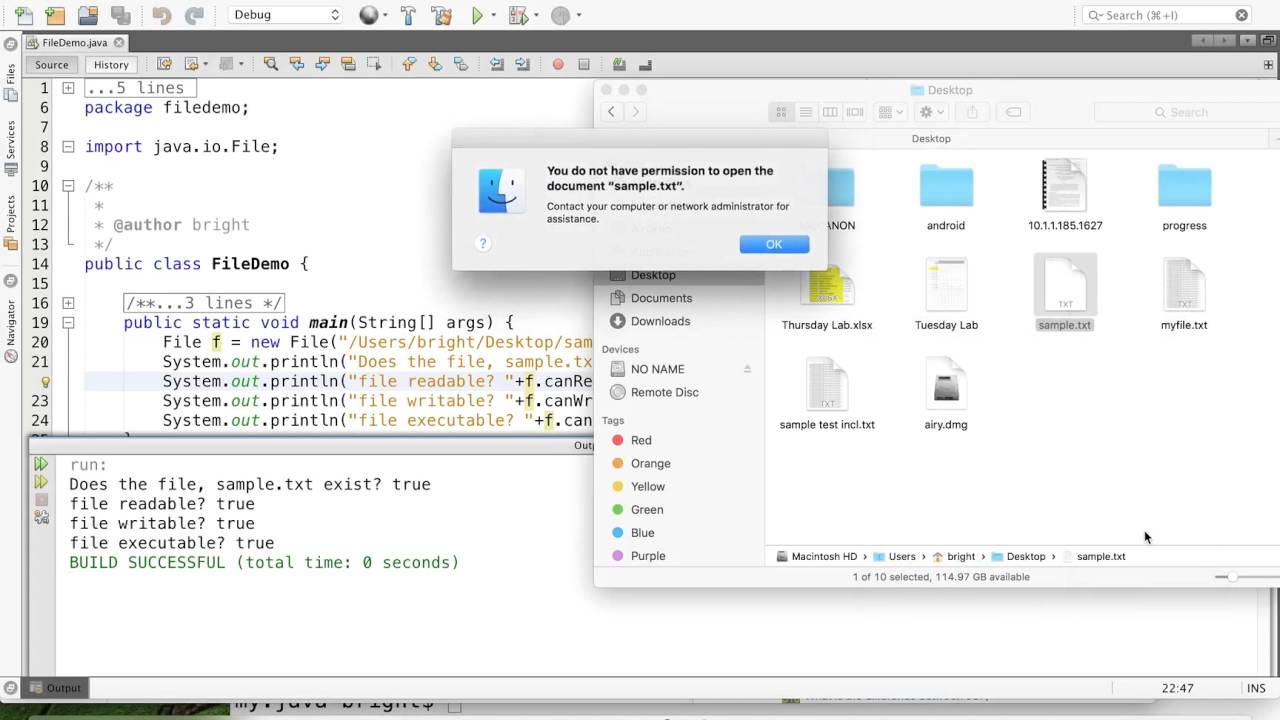Open Documents in Finder sidebar

click(x=661, y=298)
